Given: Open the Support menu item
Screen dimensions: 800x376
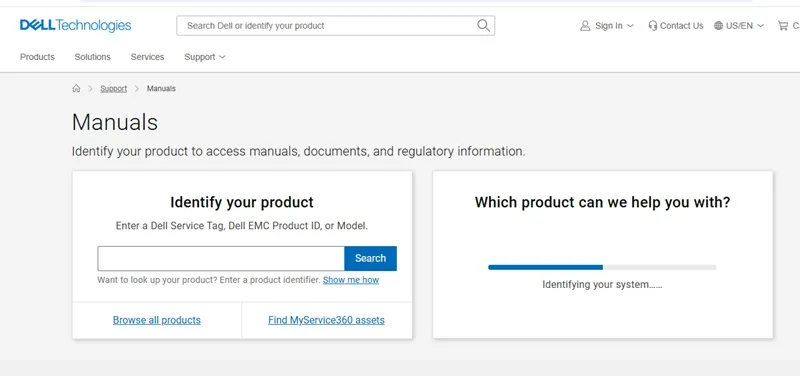Looking at the screenshot, I should 199,57.
